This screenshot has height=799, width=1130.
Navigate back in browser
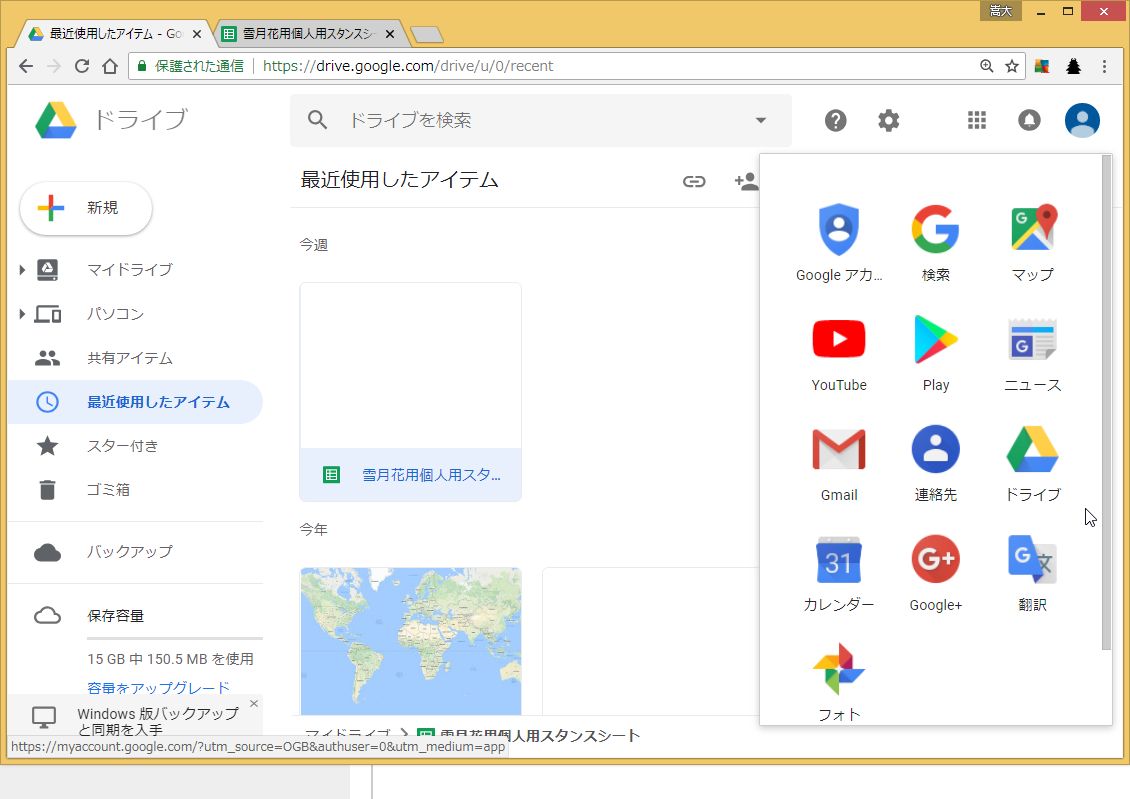coord(26,66)
